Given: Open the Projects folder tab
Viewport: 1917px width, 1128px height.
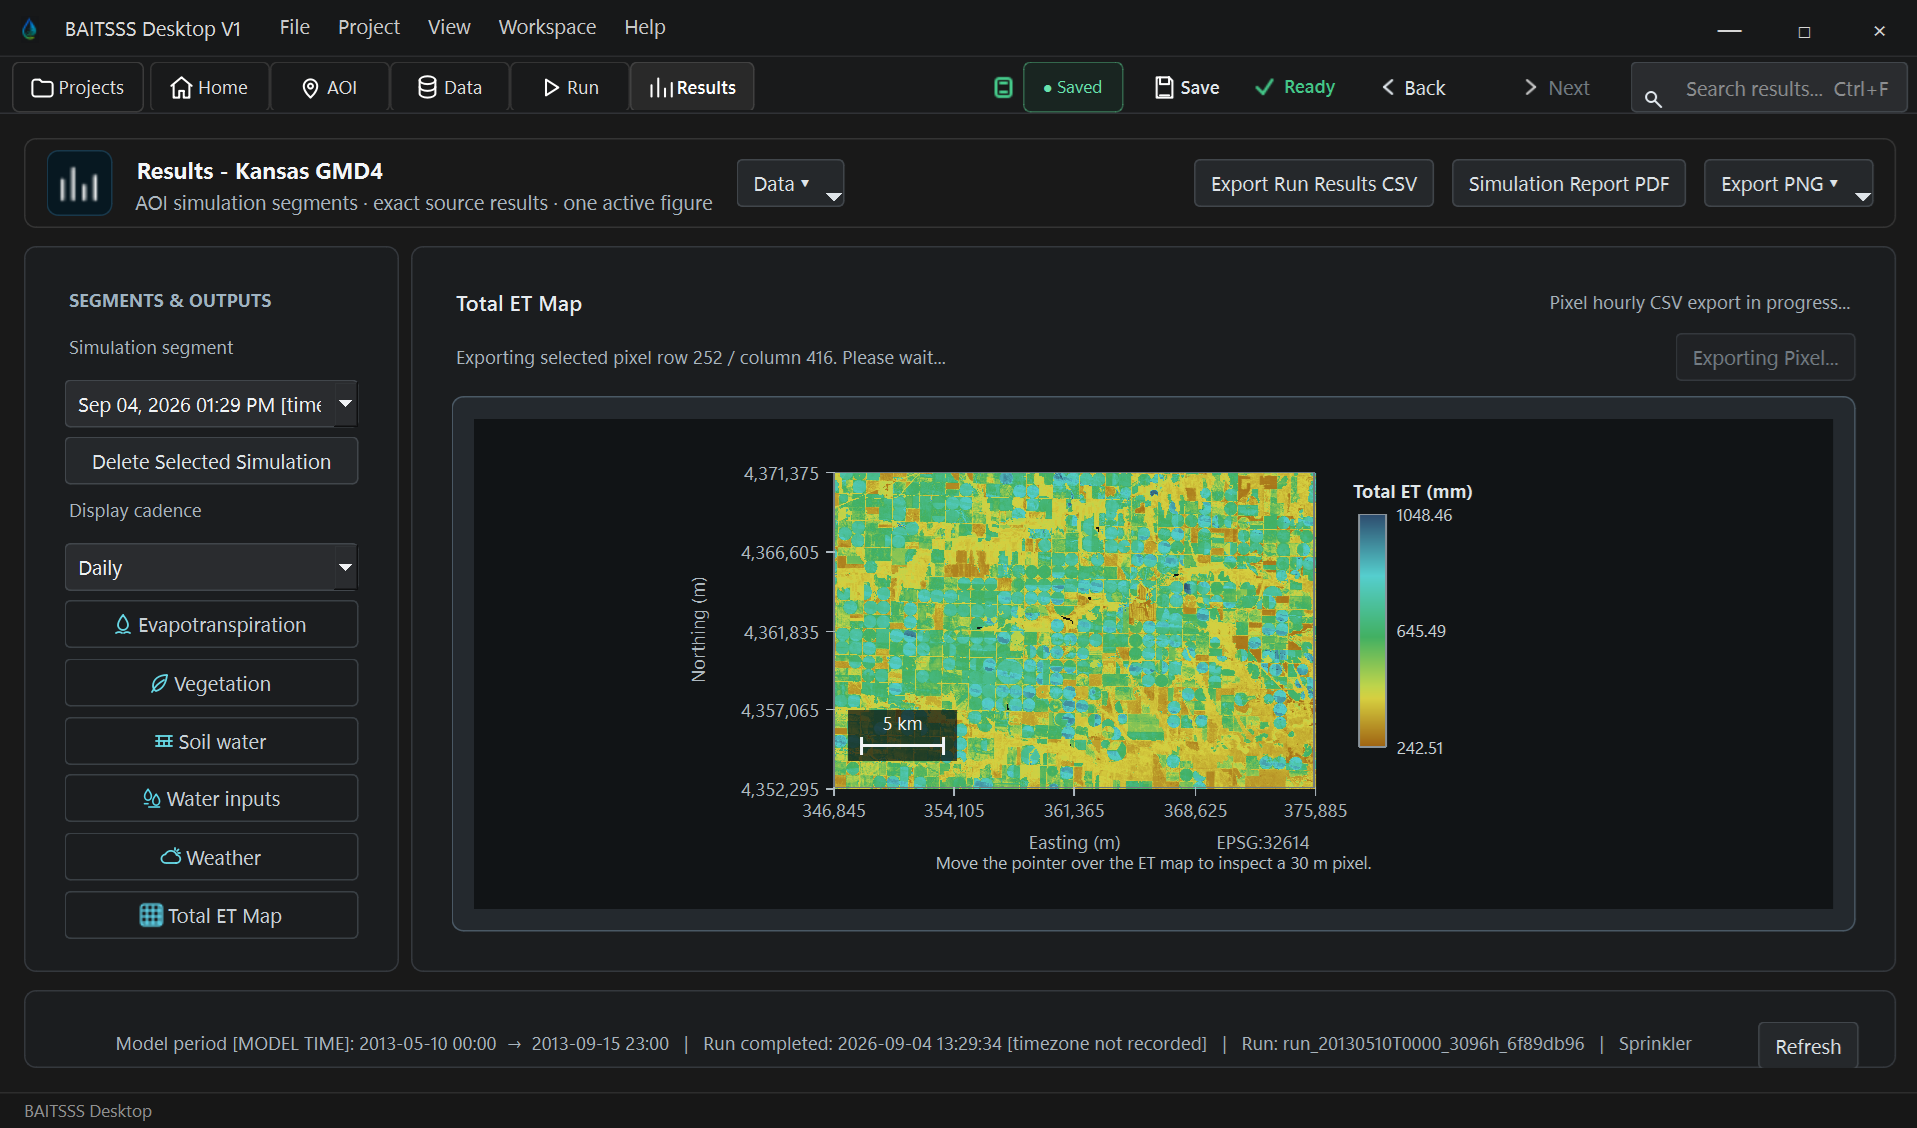Looking at the screenshot, I should [x=78, y=87].
